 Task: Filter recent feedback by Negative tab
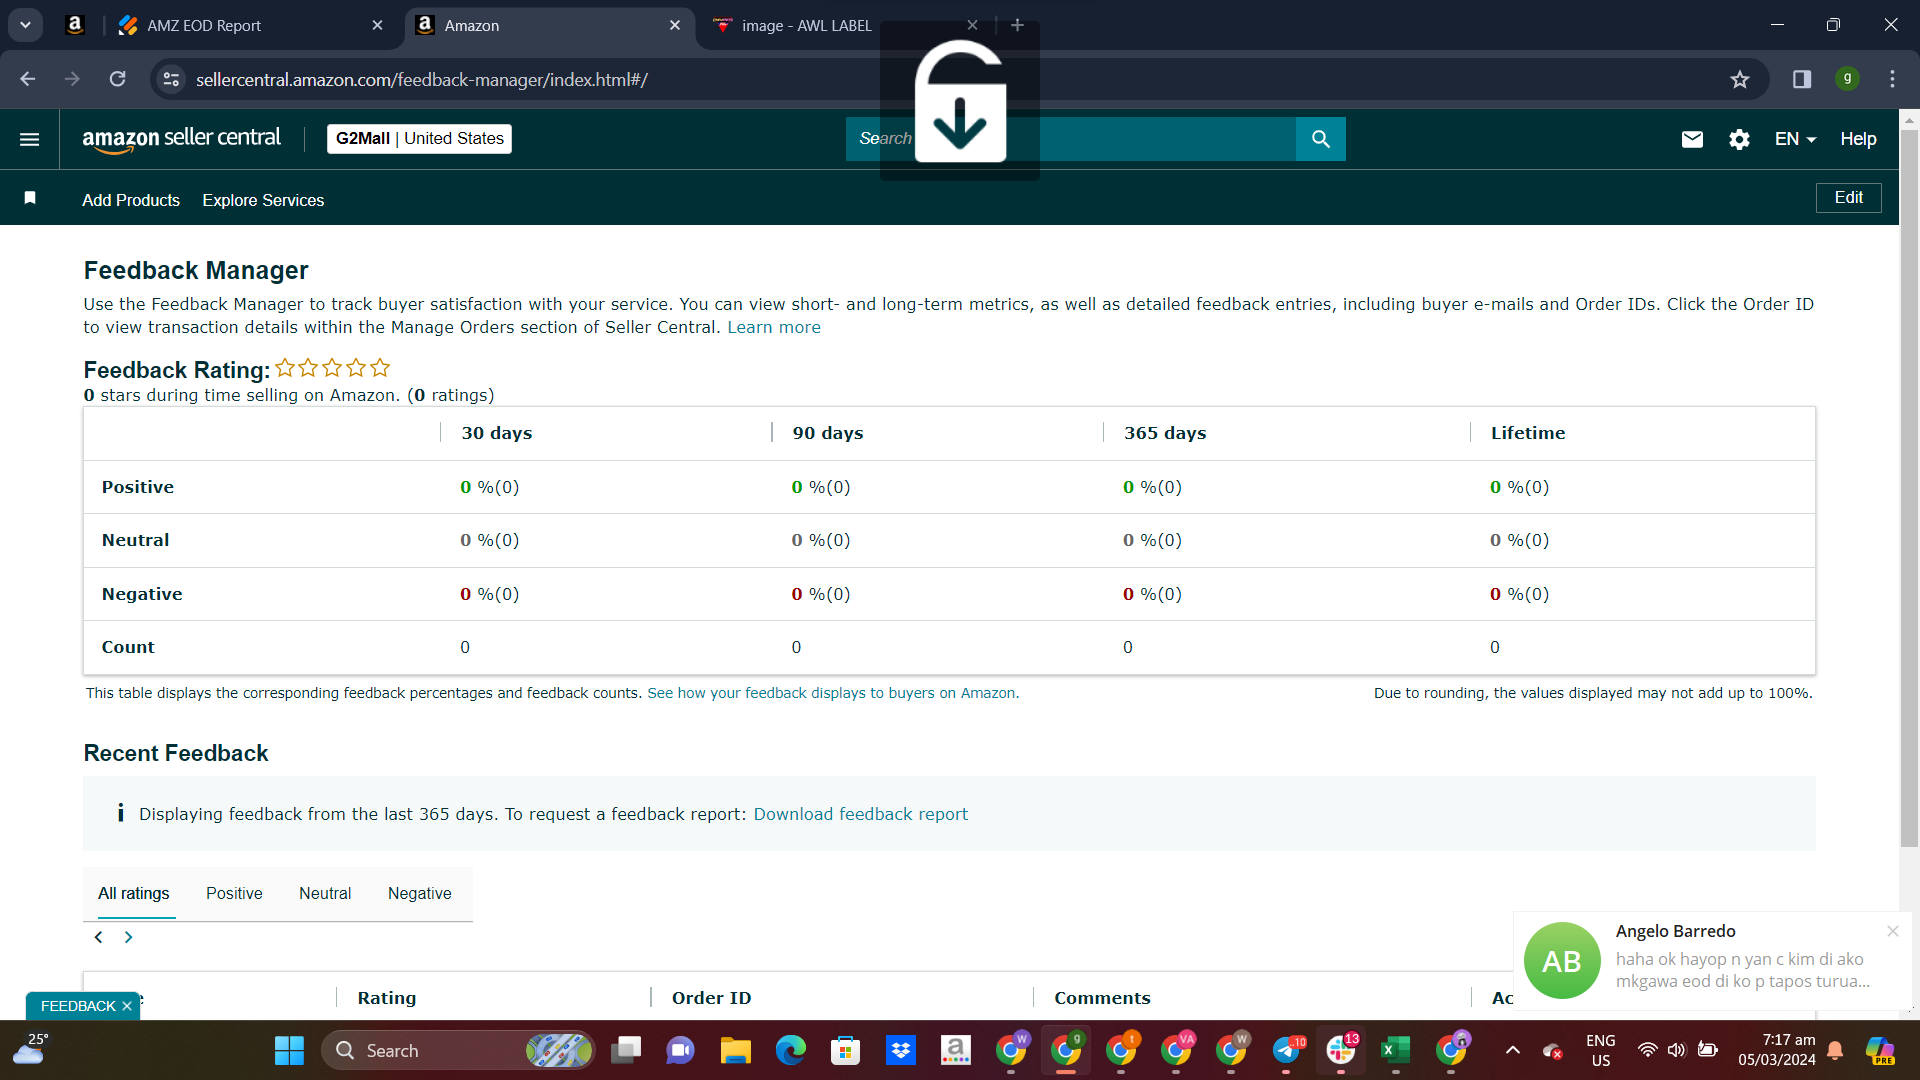[420, 893]
